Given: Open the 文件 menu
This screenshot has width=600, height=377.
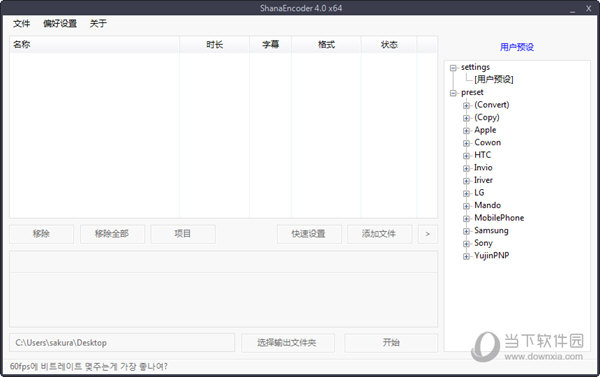Looking at the screenshot, I should coord(21,24).
